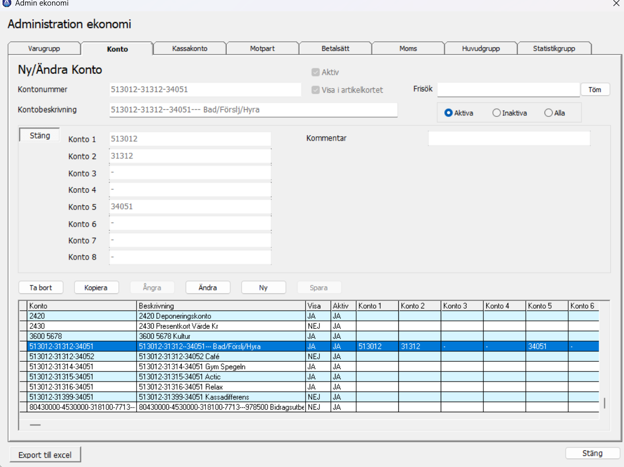Select the row 3600 5678 Kultur

[x=309, y=336]
